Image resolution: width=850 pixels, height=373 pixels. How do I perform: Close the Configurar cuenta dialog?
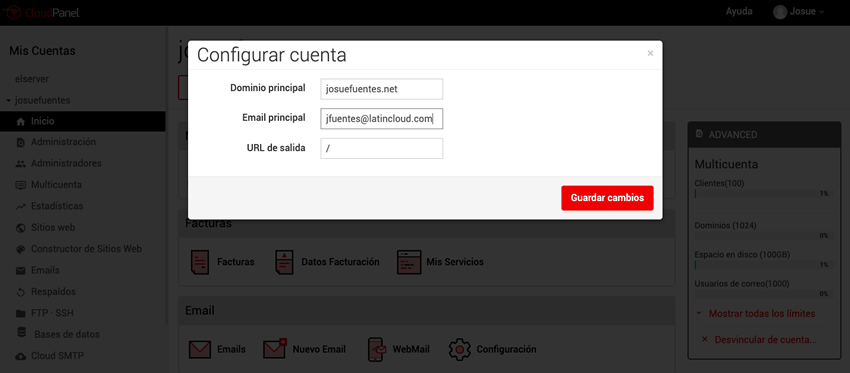click(650, 53)
